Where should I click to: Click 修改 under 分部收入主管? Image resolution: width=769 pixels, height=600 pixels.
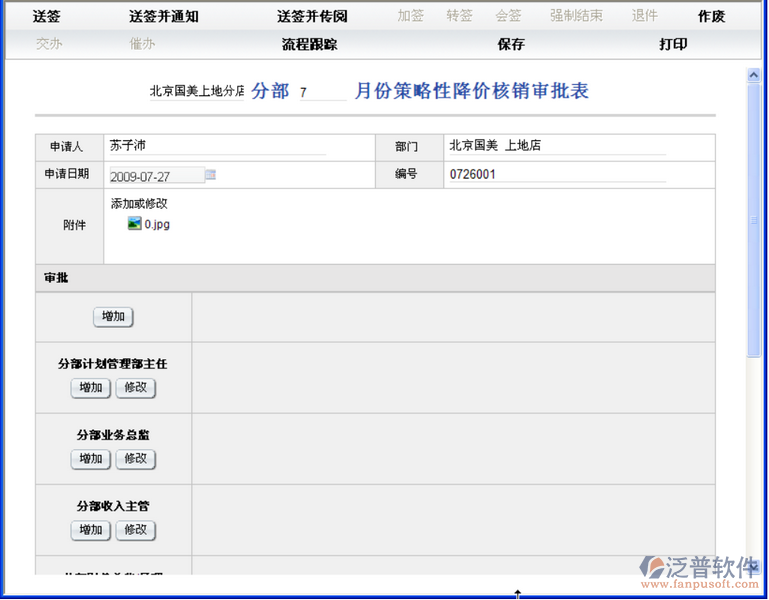click(136, 530)
